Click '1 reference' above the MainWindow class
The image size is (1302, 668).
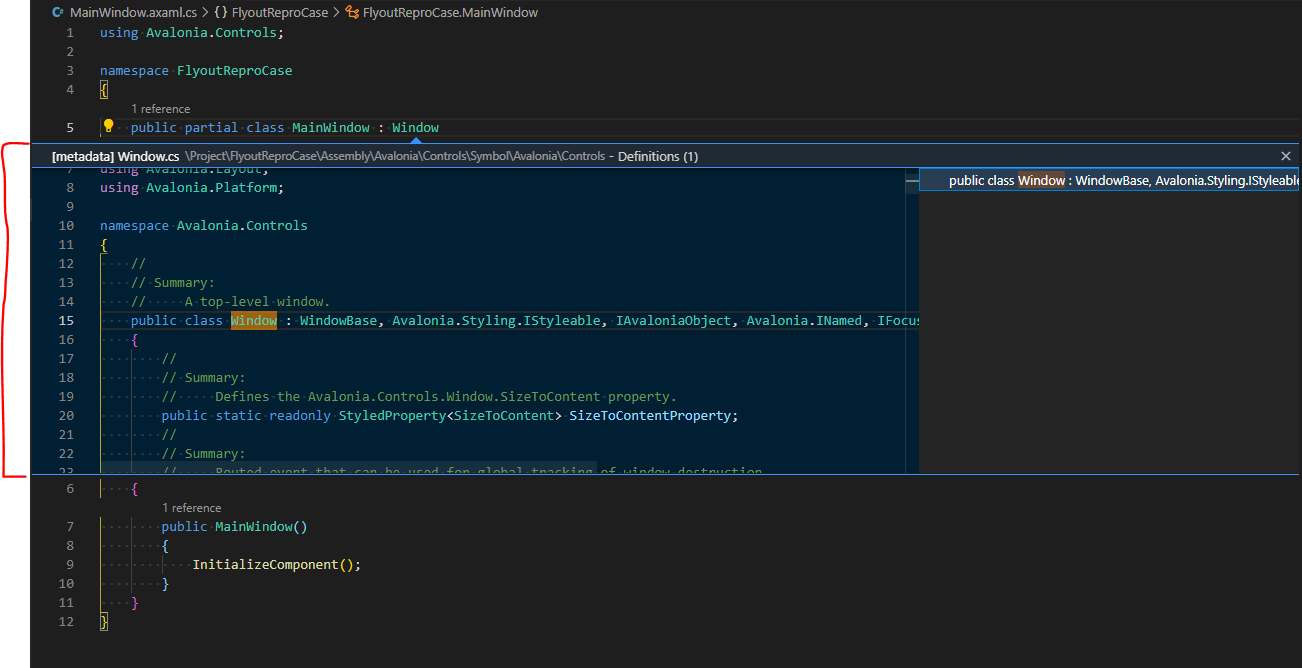pyautogui.click(x=160, y=109)
